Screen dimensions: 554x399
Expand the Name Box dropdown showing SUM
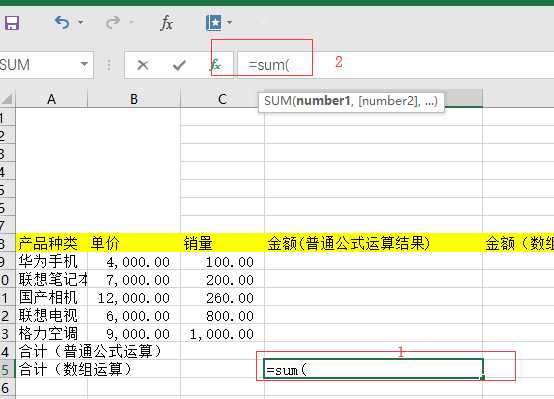coord(84,64)
